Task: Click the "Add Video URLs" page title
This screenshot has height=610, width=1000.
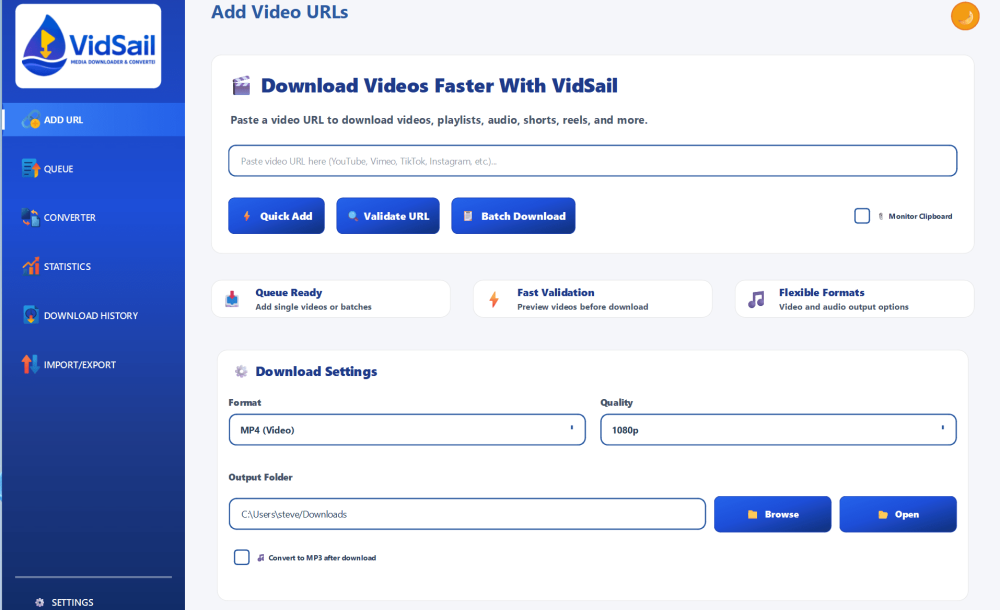Action: pyautogui.click(x=279, y=12)
